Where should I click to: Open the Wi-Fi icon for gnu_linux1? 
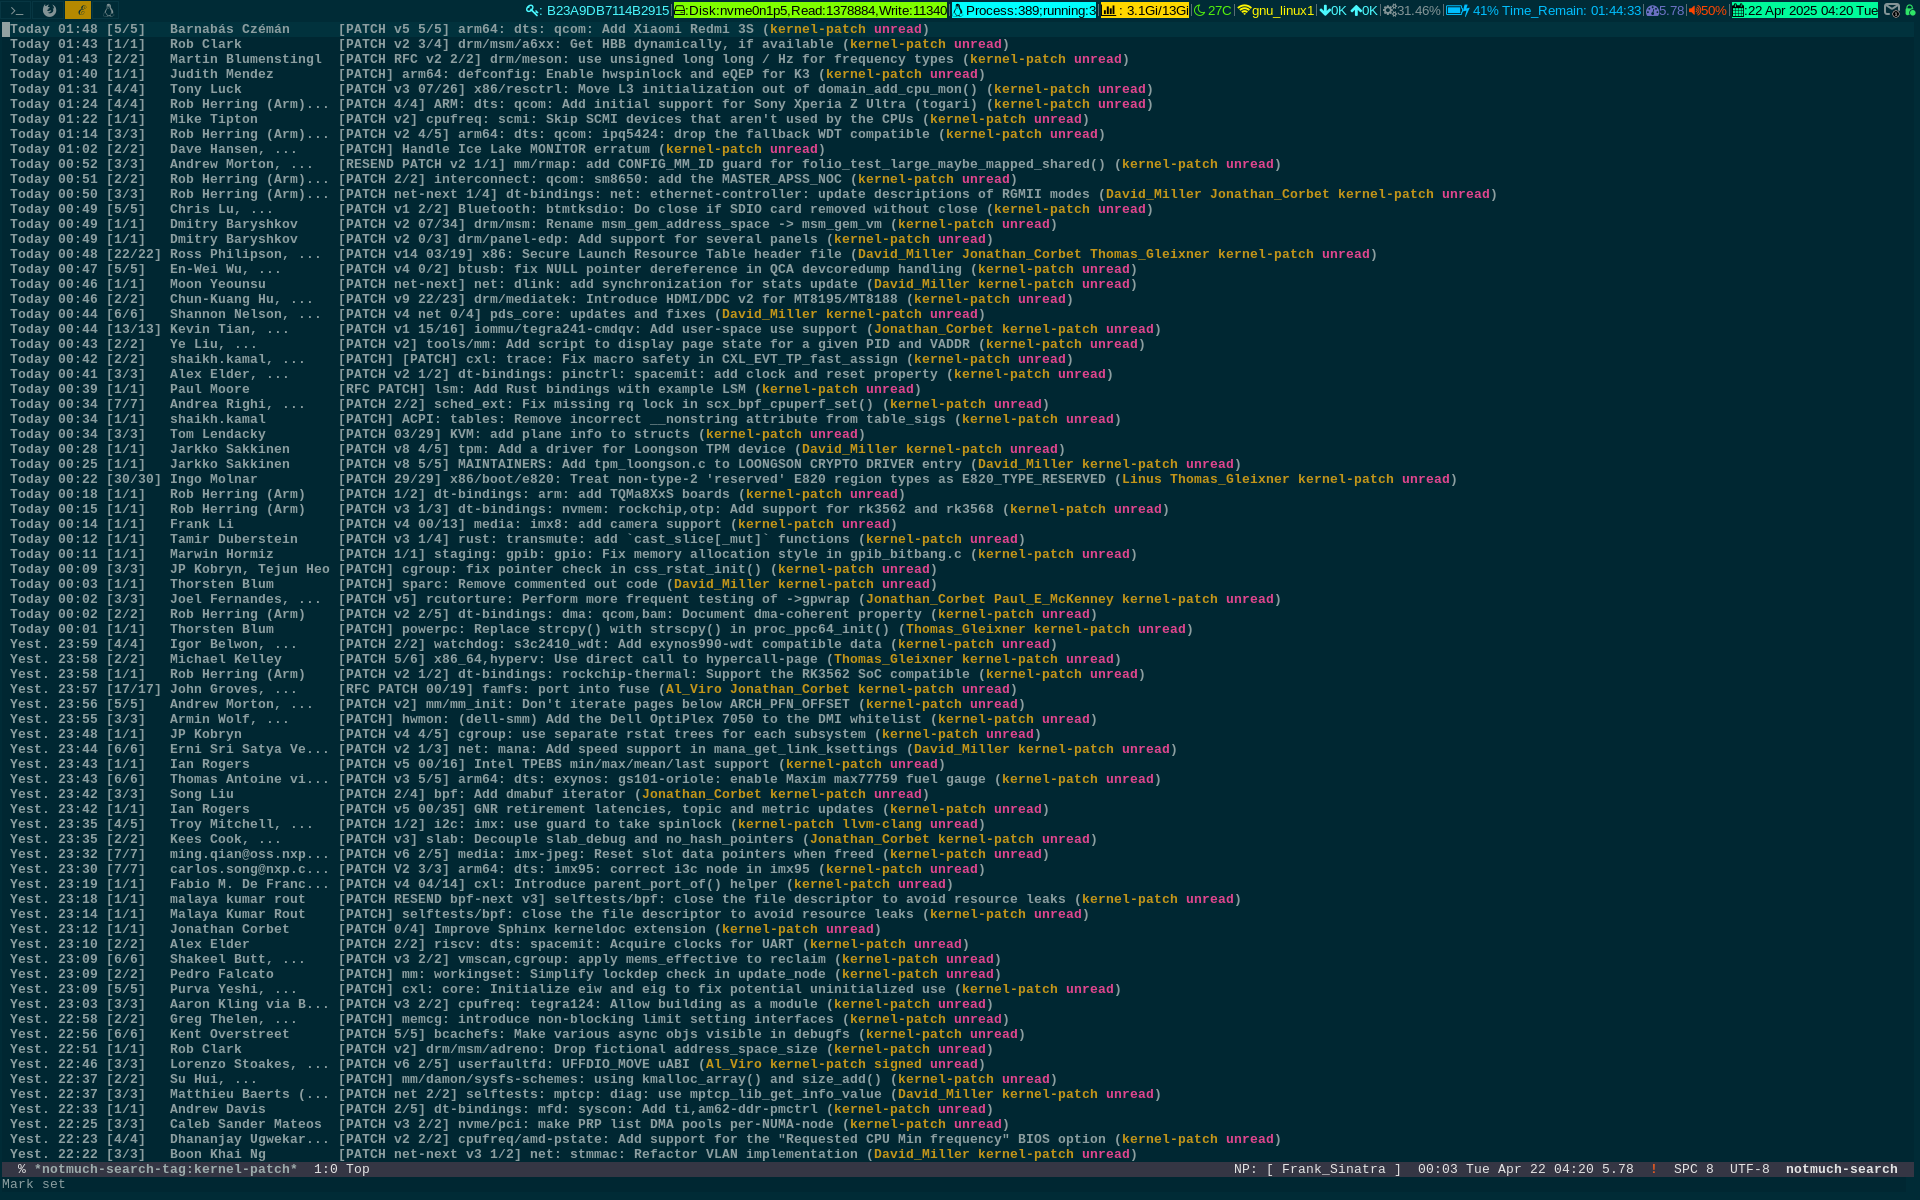[x=1244, y=10]
